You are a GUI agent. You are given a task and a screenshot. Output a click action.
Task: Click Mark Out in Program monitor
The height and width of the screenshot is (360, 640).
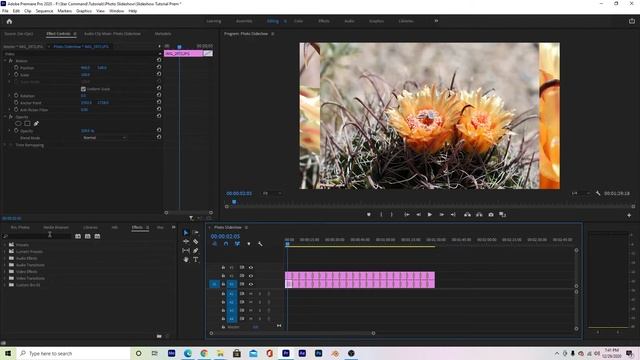click(x=391, y=214)
